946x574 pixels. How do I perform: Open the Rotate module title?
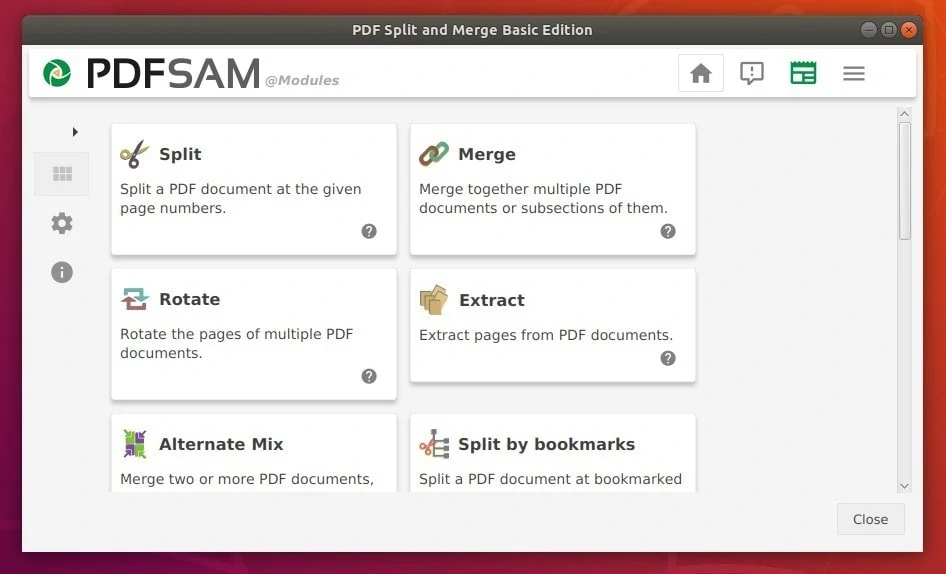(189, 299)
